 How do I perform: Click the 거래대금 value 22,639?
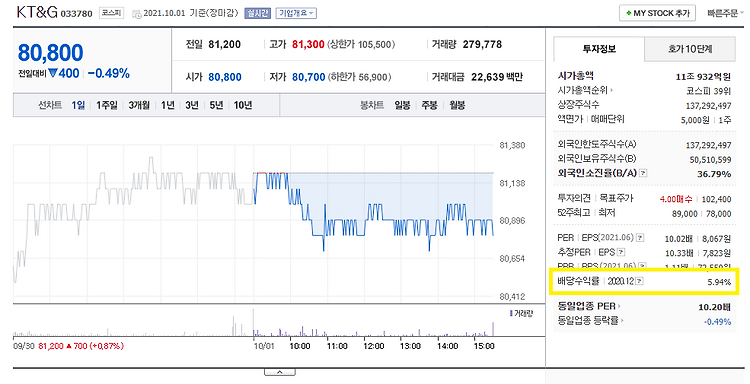[487, 77]
